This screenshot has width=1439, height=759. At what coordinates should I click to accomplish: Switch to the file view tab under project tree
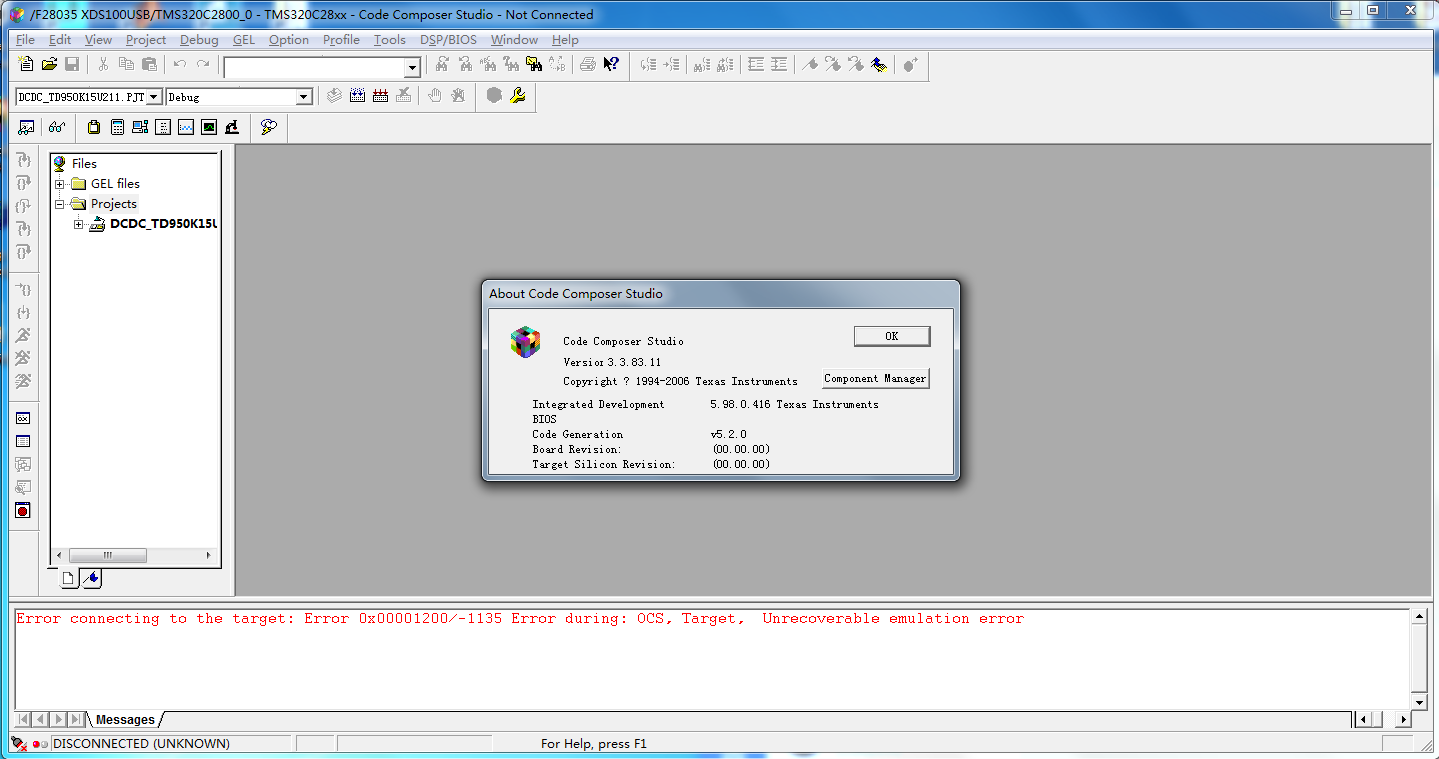pyautogui.click(x=68, y=578)
